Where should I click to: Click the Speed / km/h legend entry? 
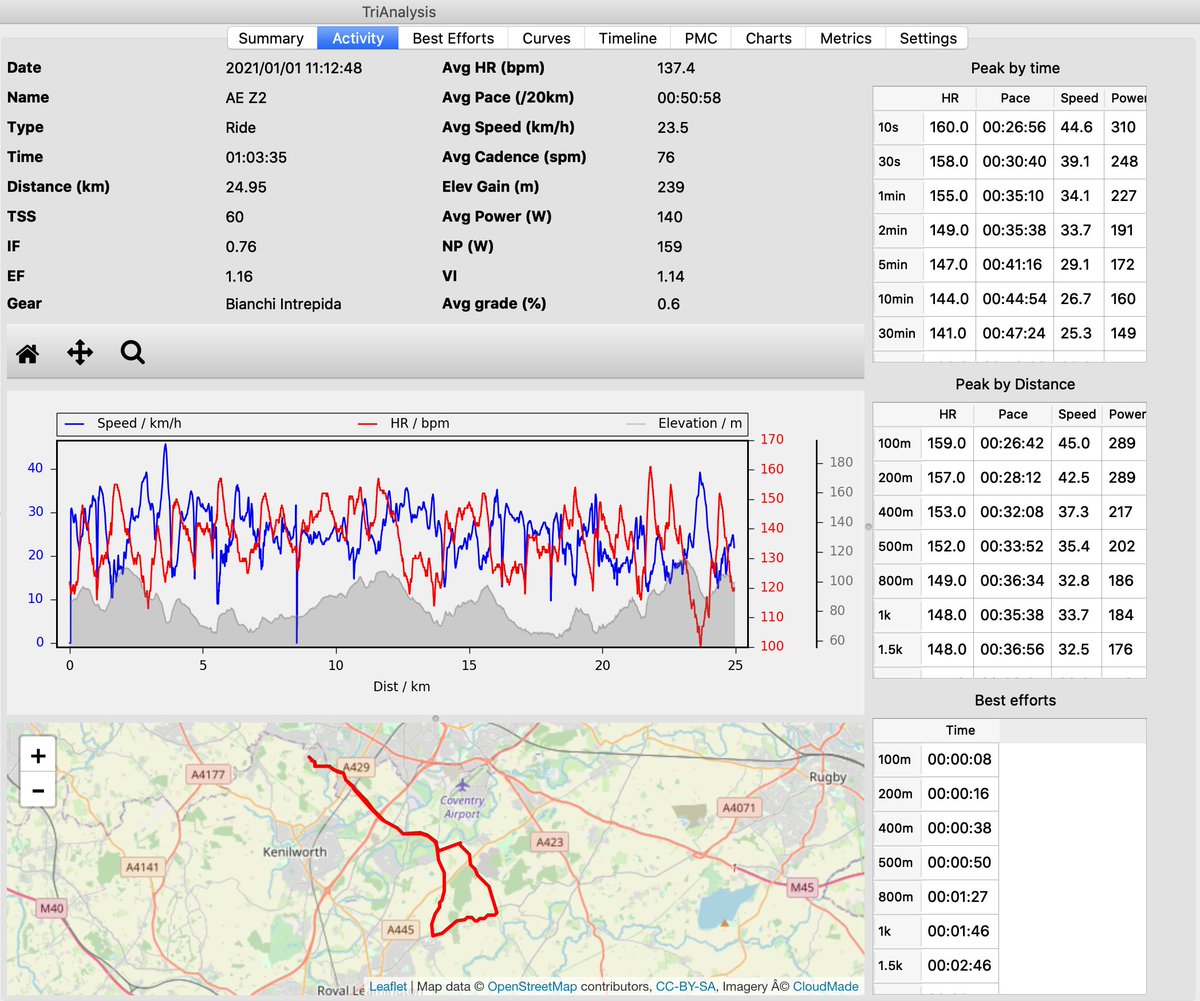coord(123,423)
